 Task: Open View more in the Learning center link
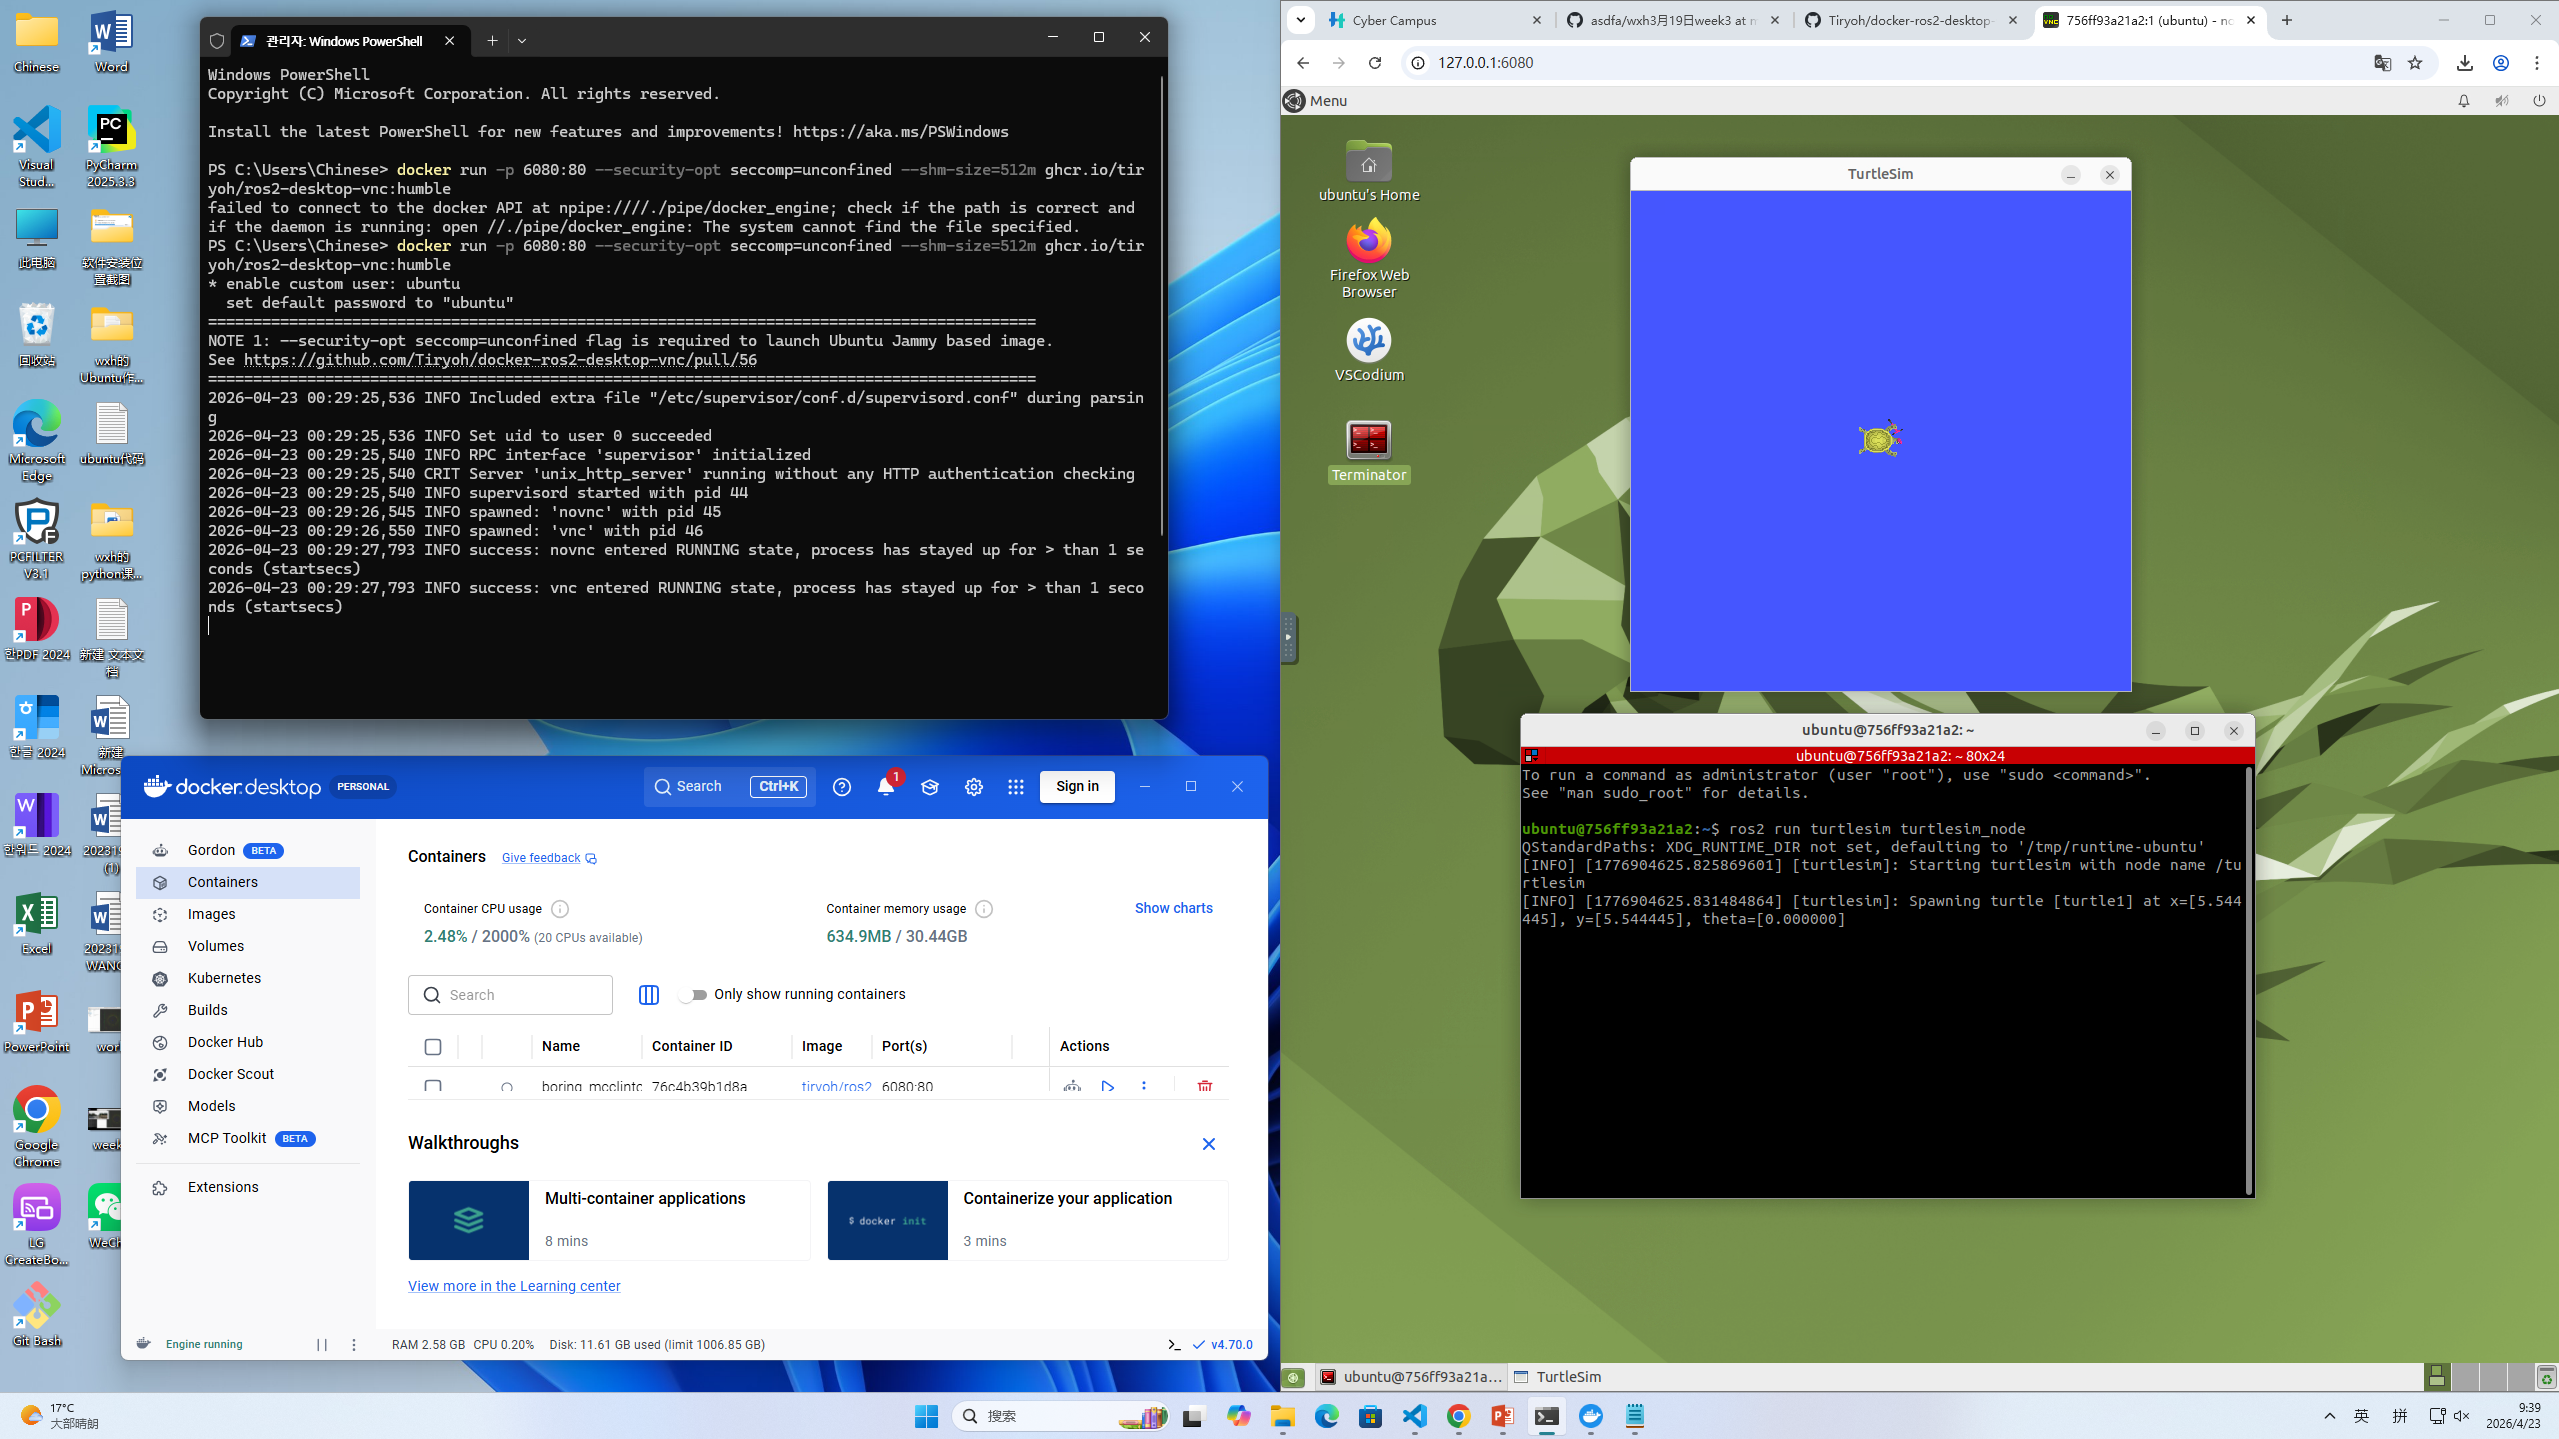click(514, 1286)
